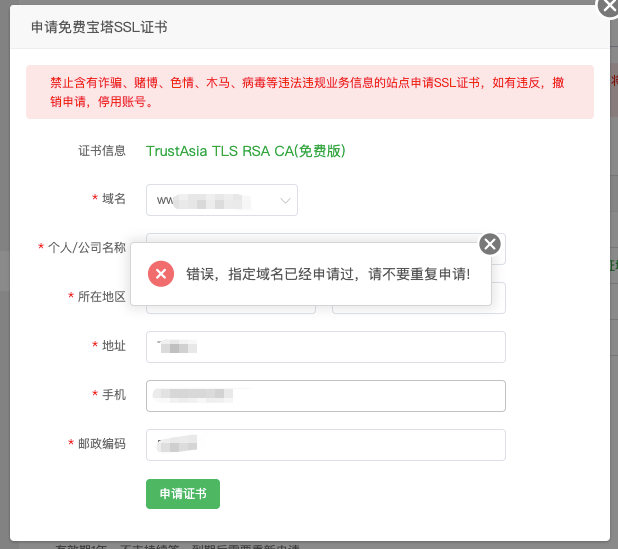
Task: Click the error message text in the toast
Action: point(328,274)
